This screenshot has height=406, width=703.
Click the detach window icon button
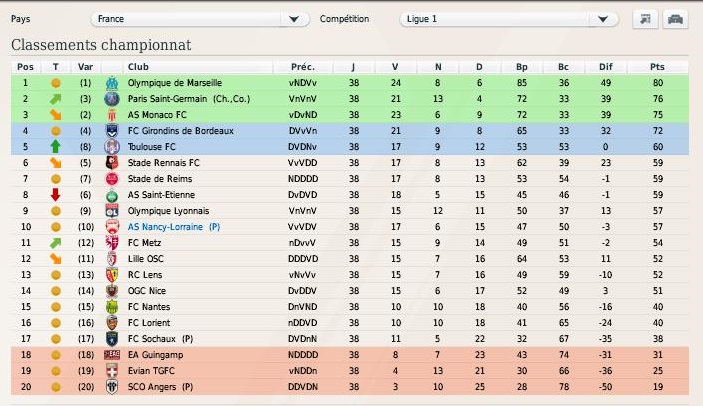[x=645, y=19]
